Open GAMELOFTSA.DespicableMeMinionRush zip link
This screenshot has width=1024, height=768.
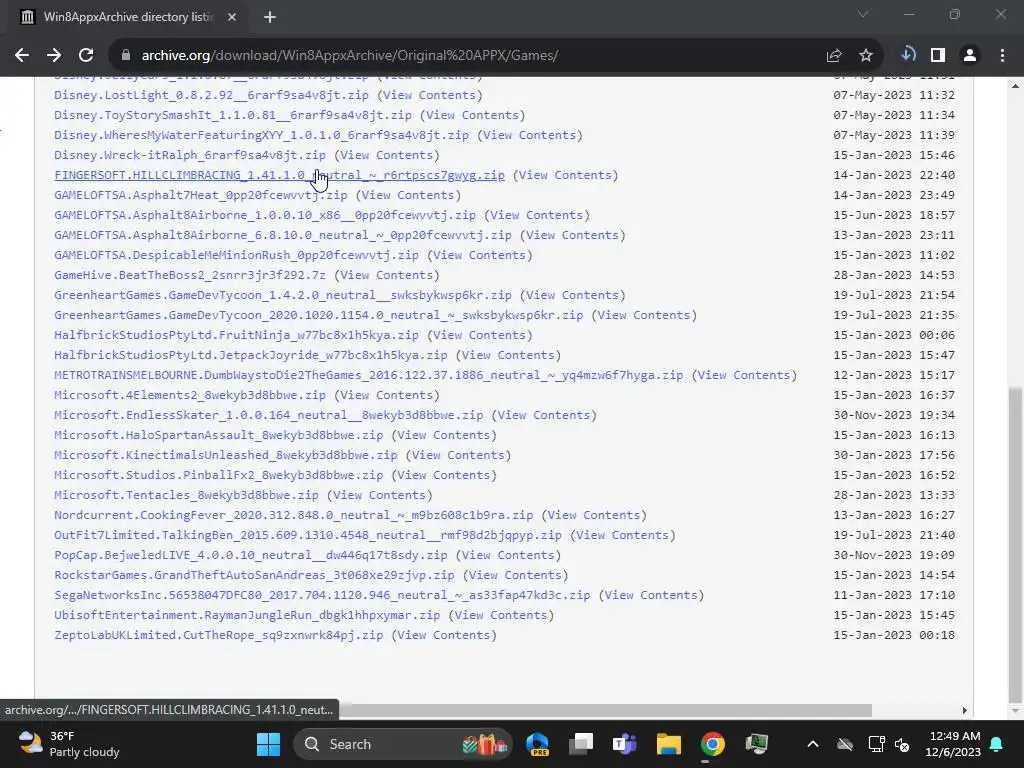coord(236,255)
